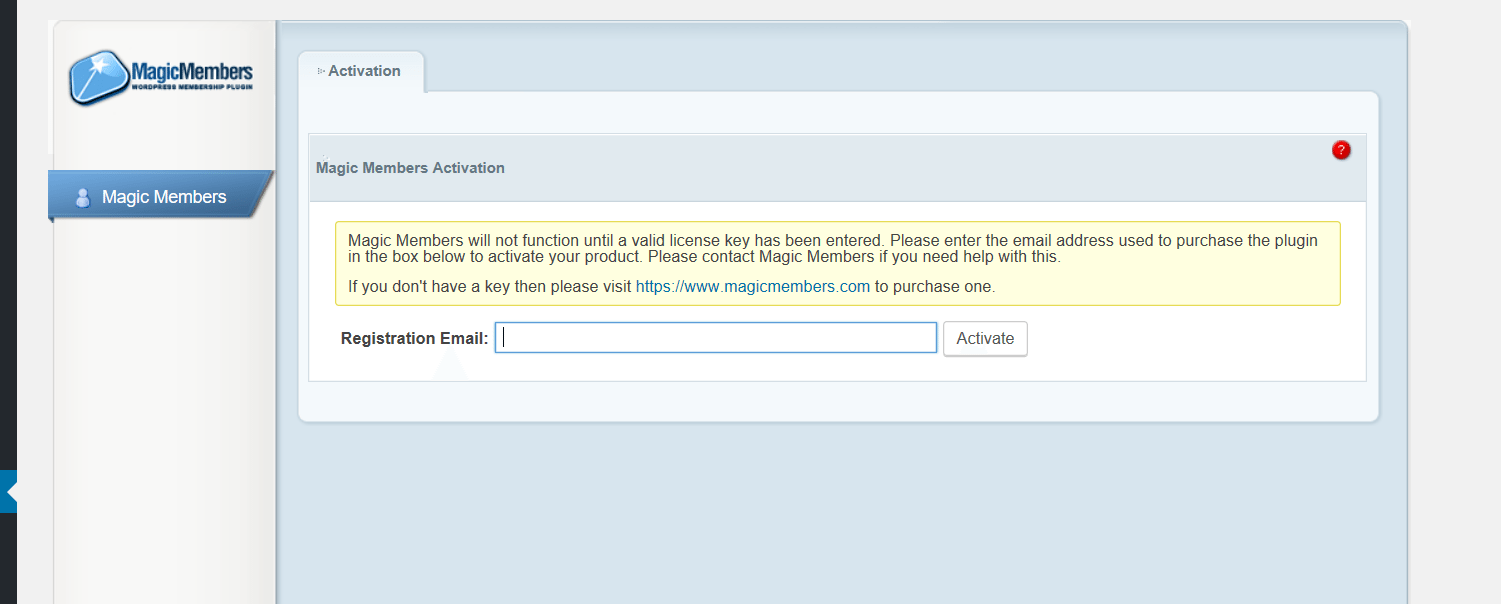
Task: Open help with the red question mark badge
Action: (1341, 149)
